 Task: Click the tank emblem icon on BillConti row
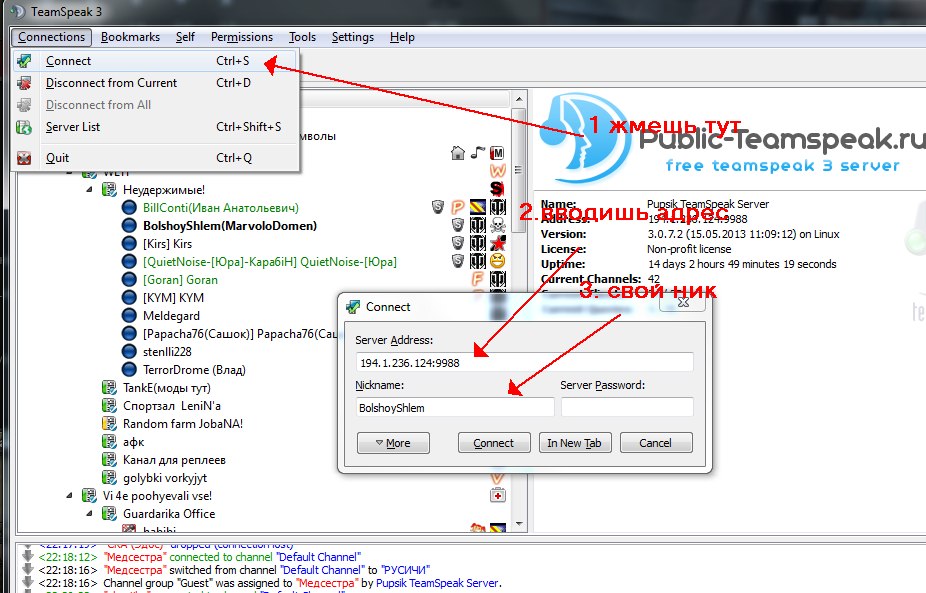[498, 207]
